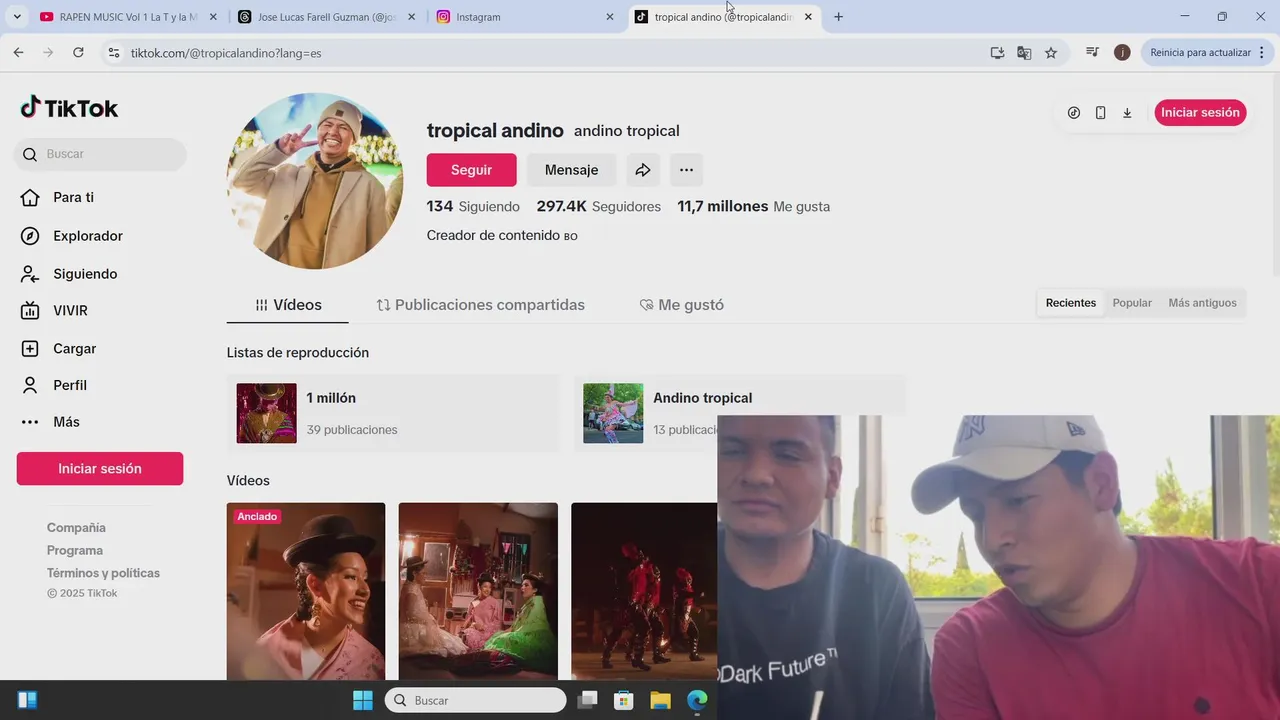Click the browser reload button

tap(78, 52)
